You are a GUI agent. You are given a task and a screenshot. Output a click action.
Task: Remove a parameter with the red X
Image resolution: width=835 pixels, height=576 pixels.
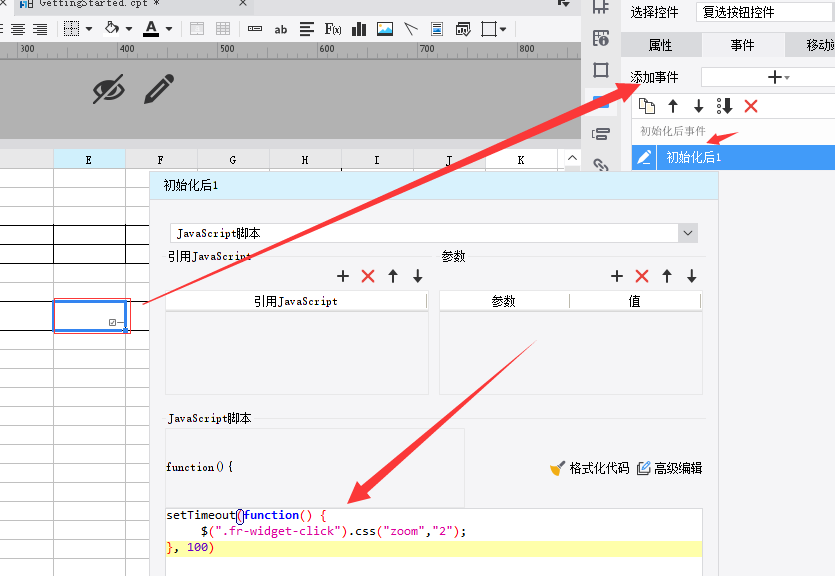click(642, 276)
